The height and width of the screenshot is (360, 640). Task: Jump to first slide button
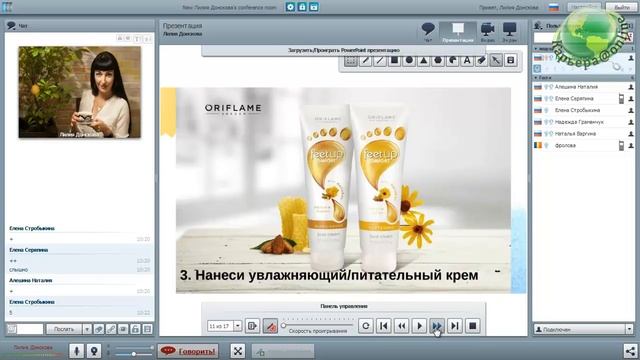384,326
